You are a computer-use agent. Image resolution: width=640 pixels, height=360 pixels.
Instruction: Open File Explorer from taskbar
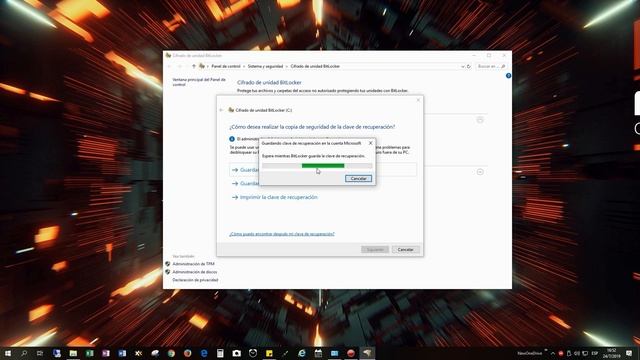pyautogui.click(x=73, y=353)
